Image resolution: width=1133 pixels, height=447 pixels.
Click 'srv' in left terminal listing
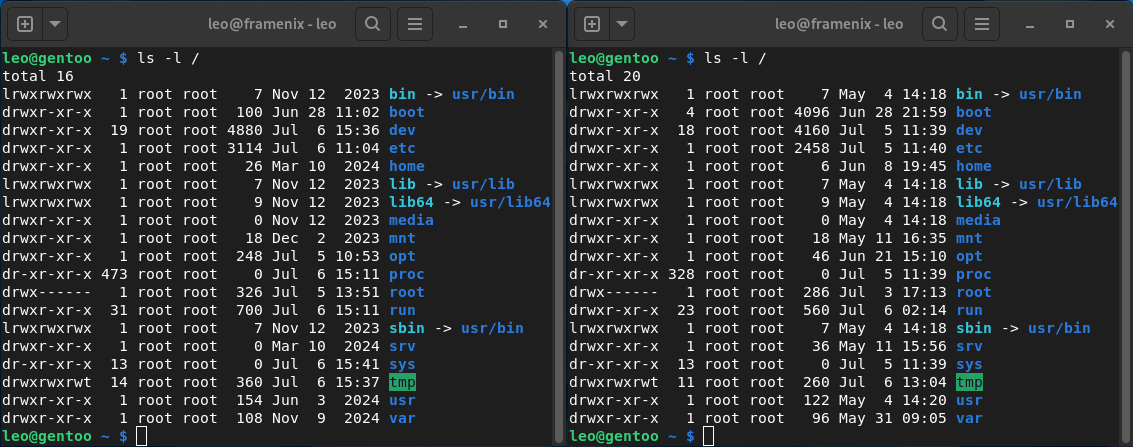coord(402,347)
